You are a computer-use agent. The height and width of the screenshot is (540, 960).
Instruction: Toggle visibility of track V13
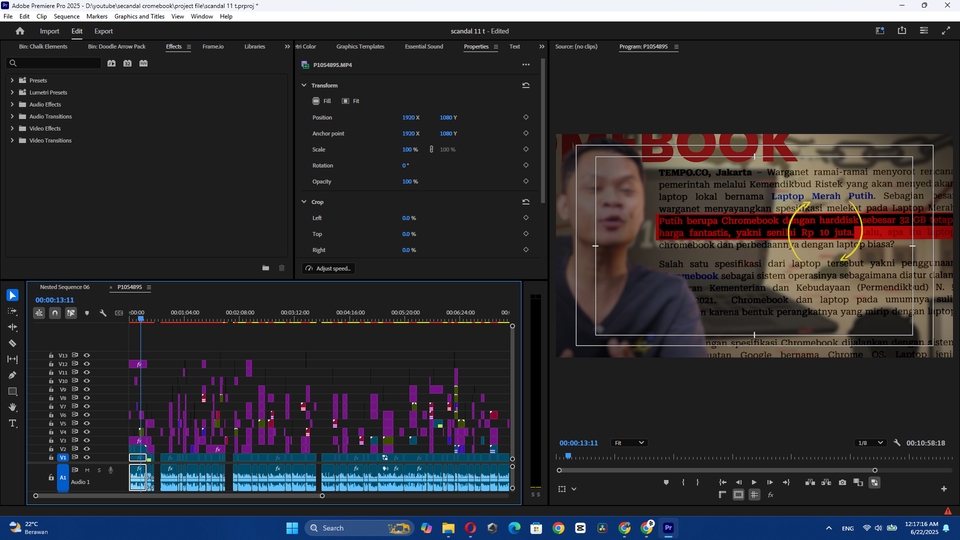tap(86, 355)
